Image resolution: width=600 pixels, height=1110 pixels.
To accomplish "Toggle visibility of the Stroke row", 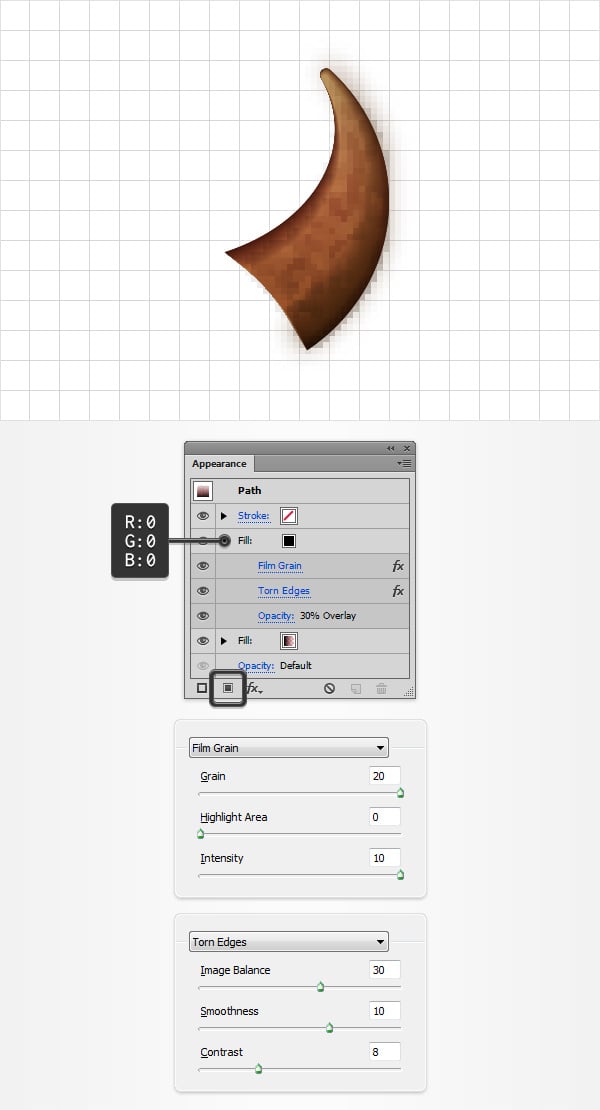I will (203, 516).
